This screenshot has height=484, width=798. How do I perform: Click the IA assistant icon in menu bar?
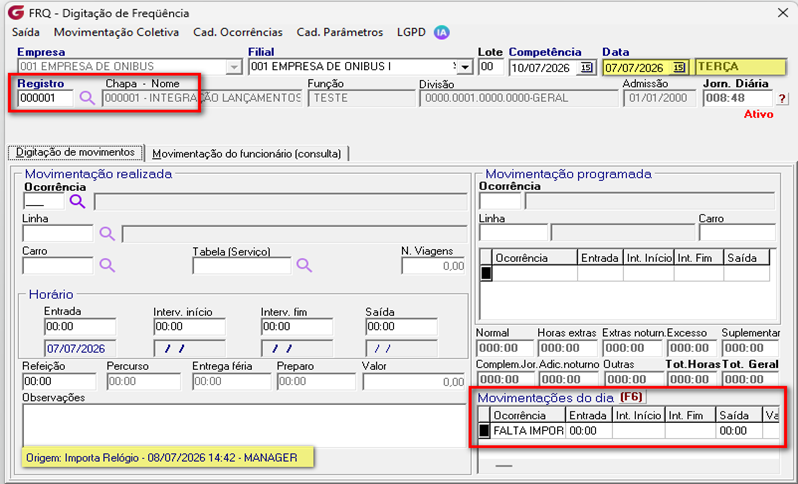(441, 33)
